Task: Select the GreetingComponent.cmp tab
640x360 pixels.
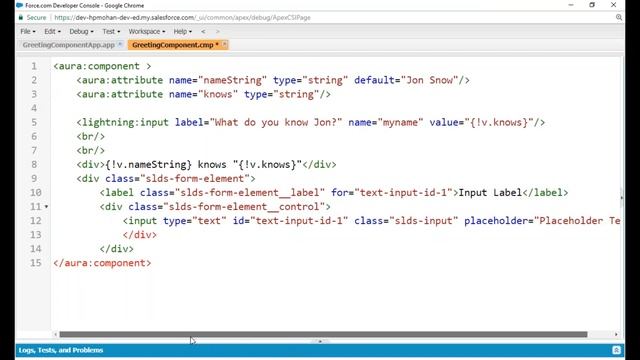Action: click(x=173, y=45)
